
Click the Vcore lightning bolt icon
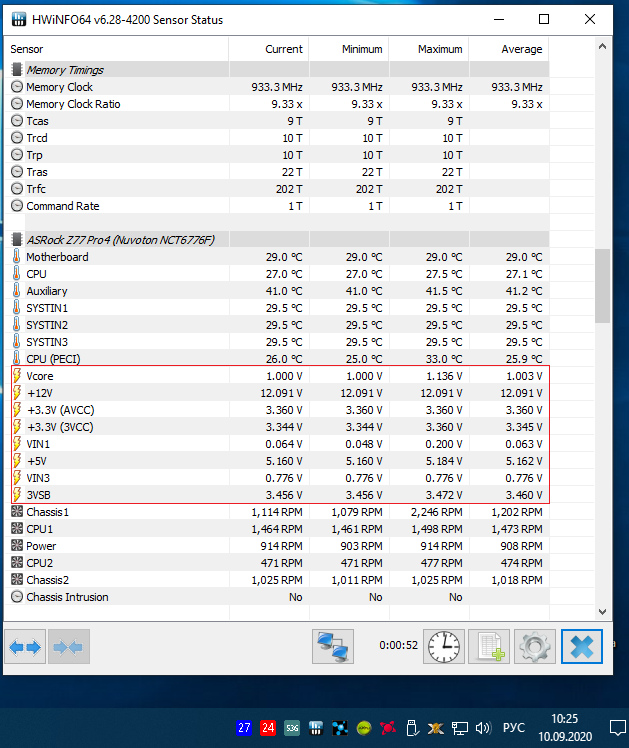(x=17, y=376)
